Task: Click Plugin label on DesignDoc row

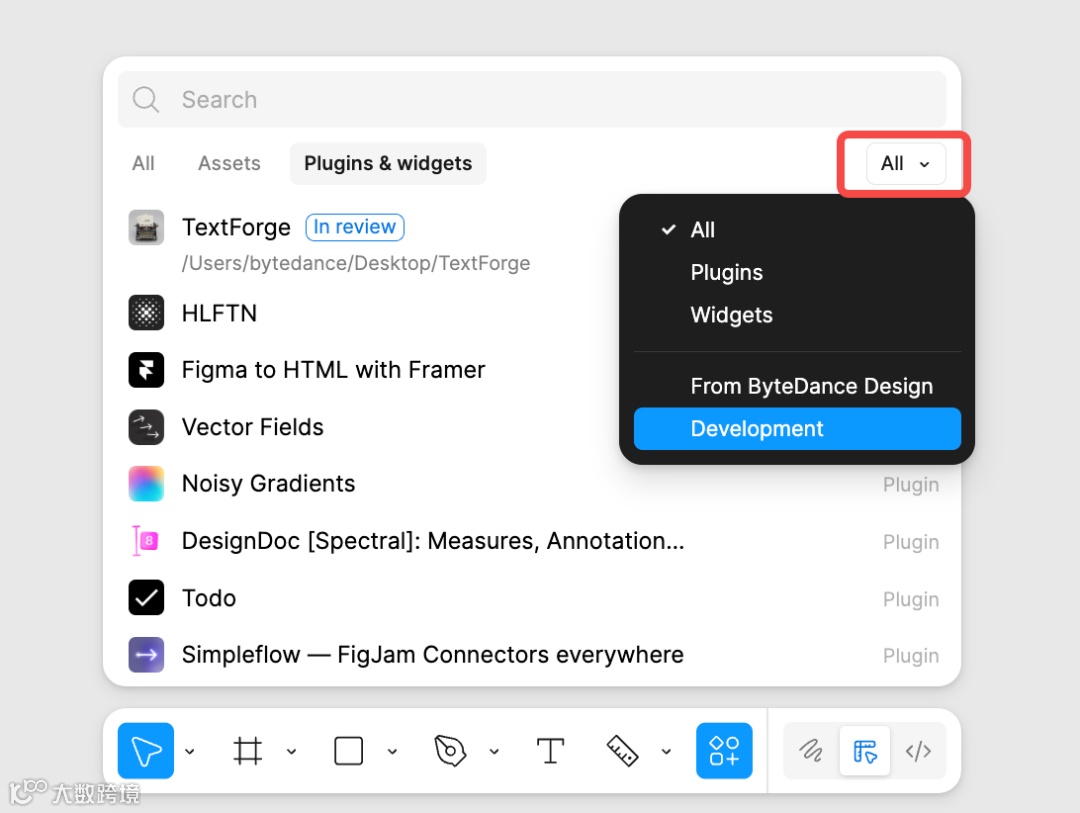Action: tap(911, 542)
